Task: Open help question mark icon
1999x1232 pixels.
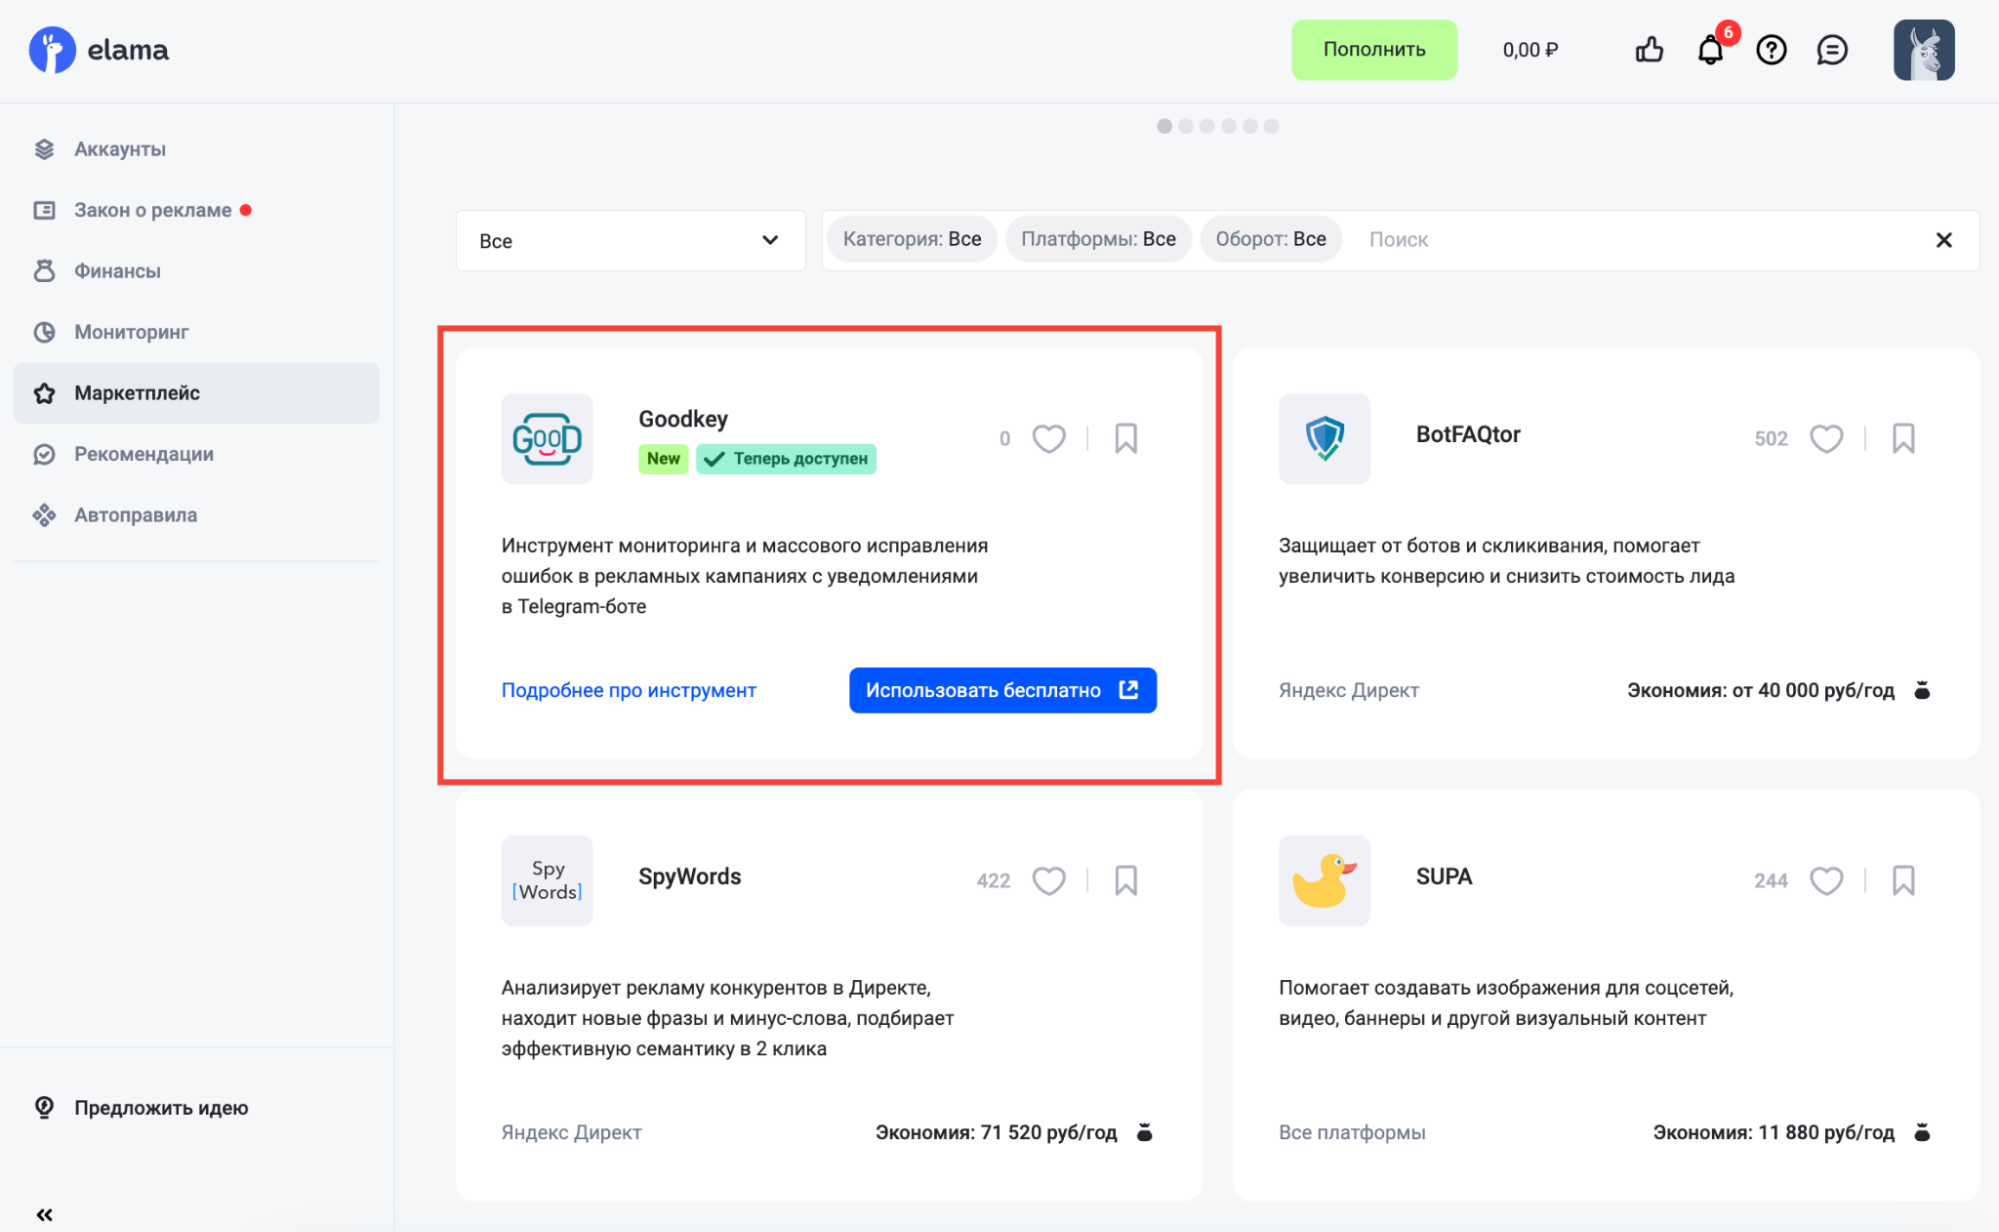Action: pos(1771,50)
